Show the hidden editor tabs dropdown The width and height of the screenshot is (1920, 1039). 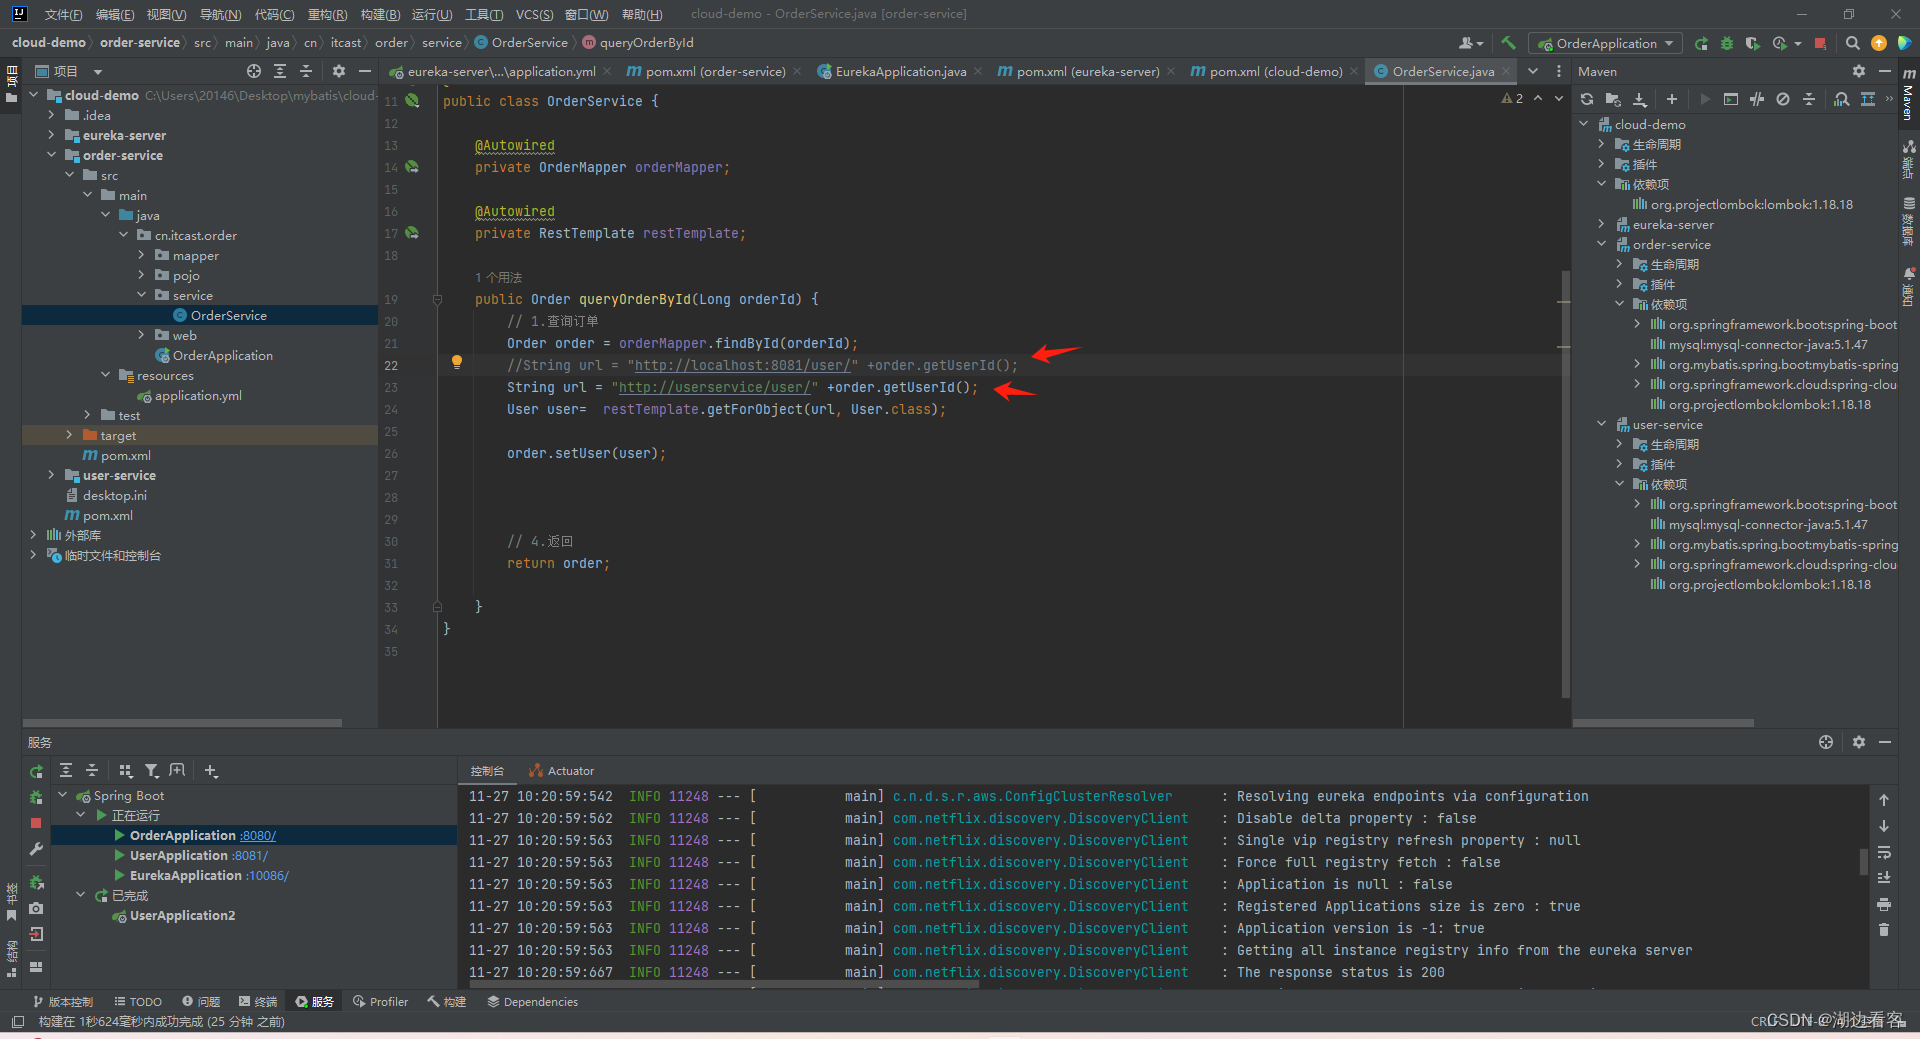point(1533,71)
